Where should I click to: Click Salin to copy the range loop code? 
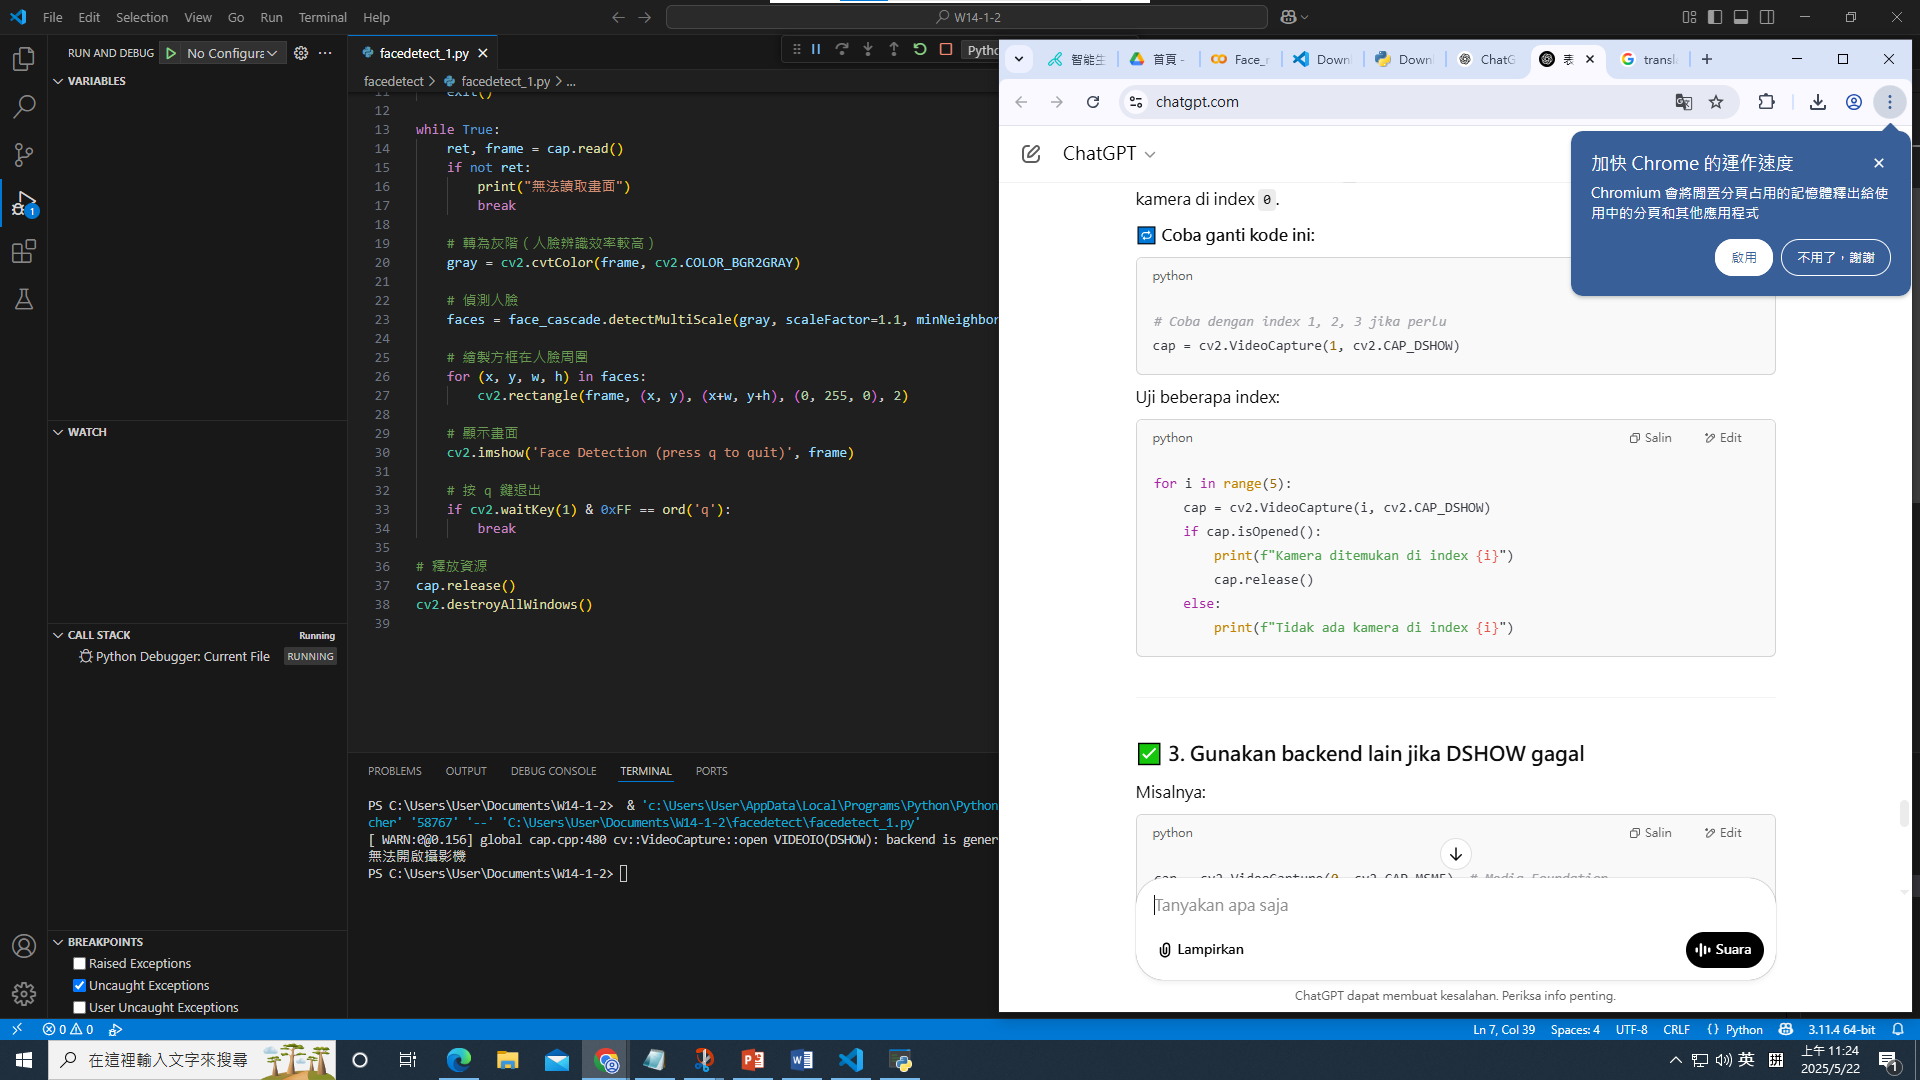coord(1651,438)
